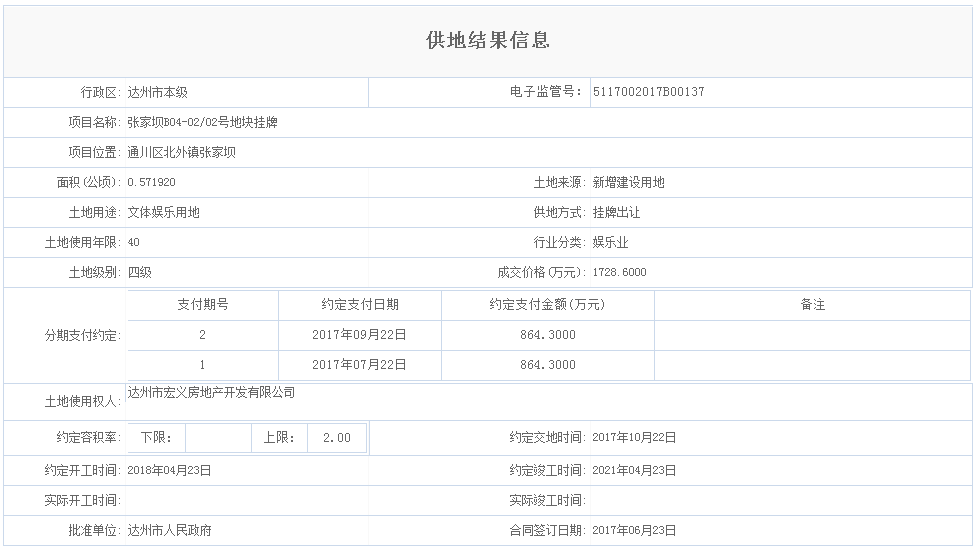
Task: Click the 约定交地时间 label
Action: point(548,437)
